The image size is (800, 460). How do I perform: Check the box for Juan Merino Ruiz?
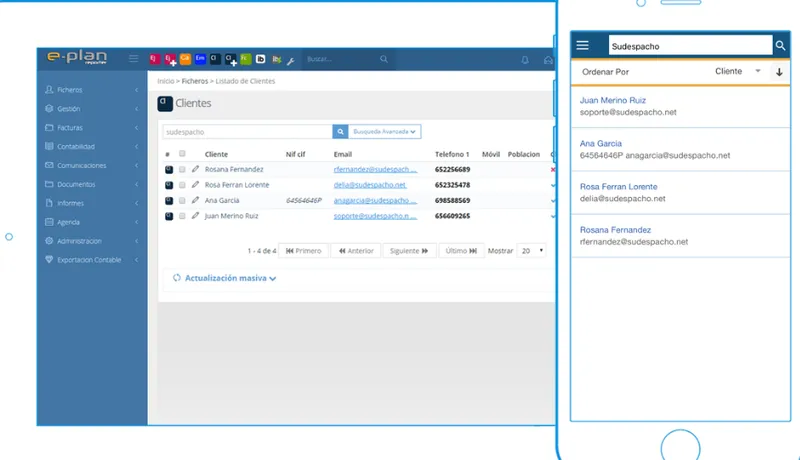(x=182, y=216)
